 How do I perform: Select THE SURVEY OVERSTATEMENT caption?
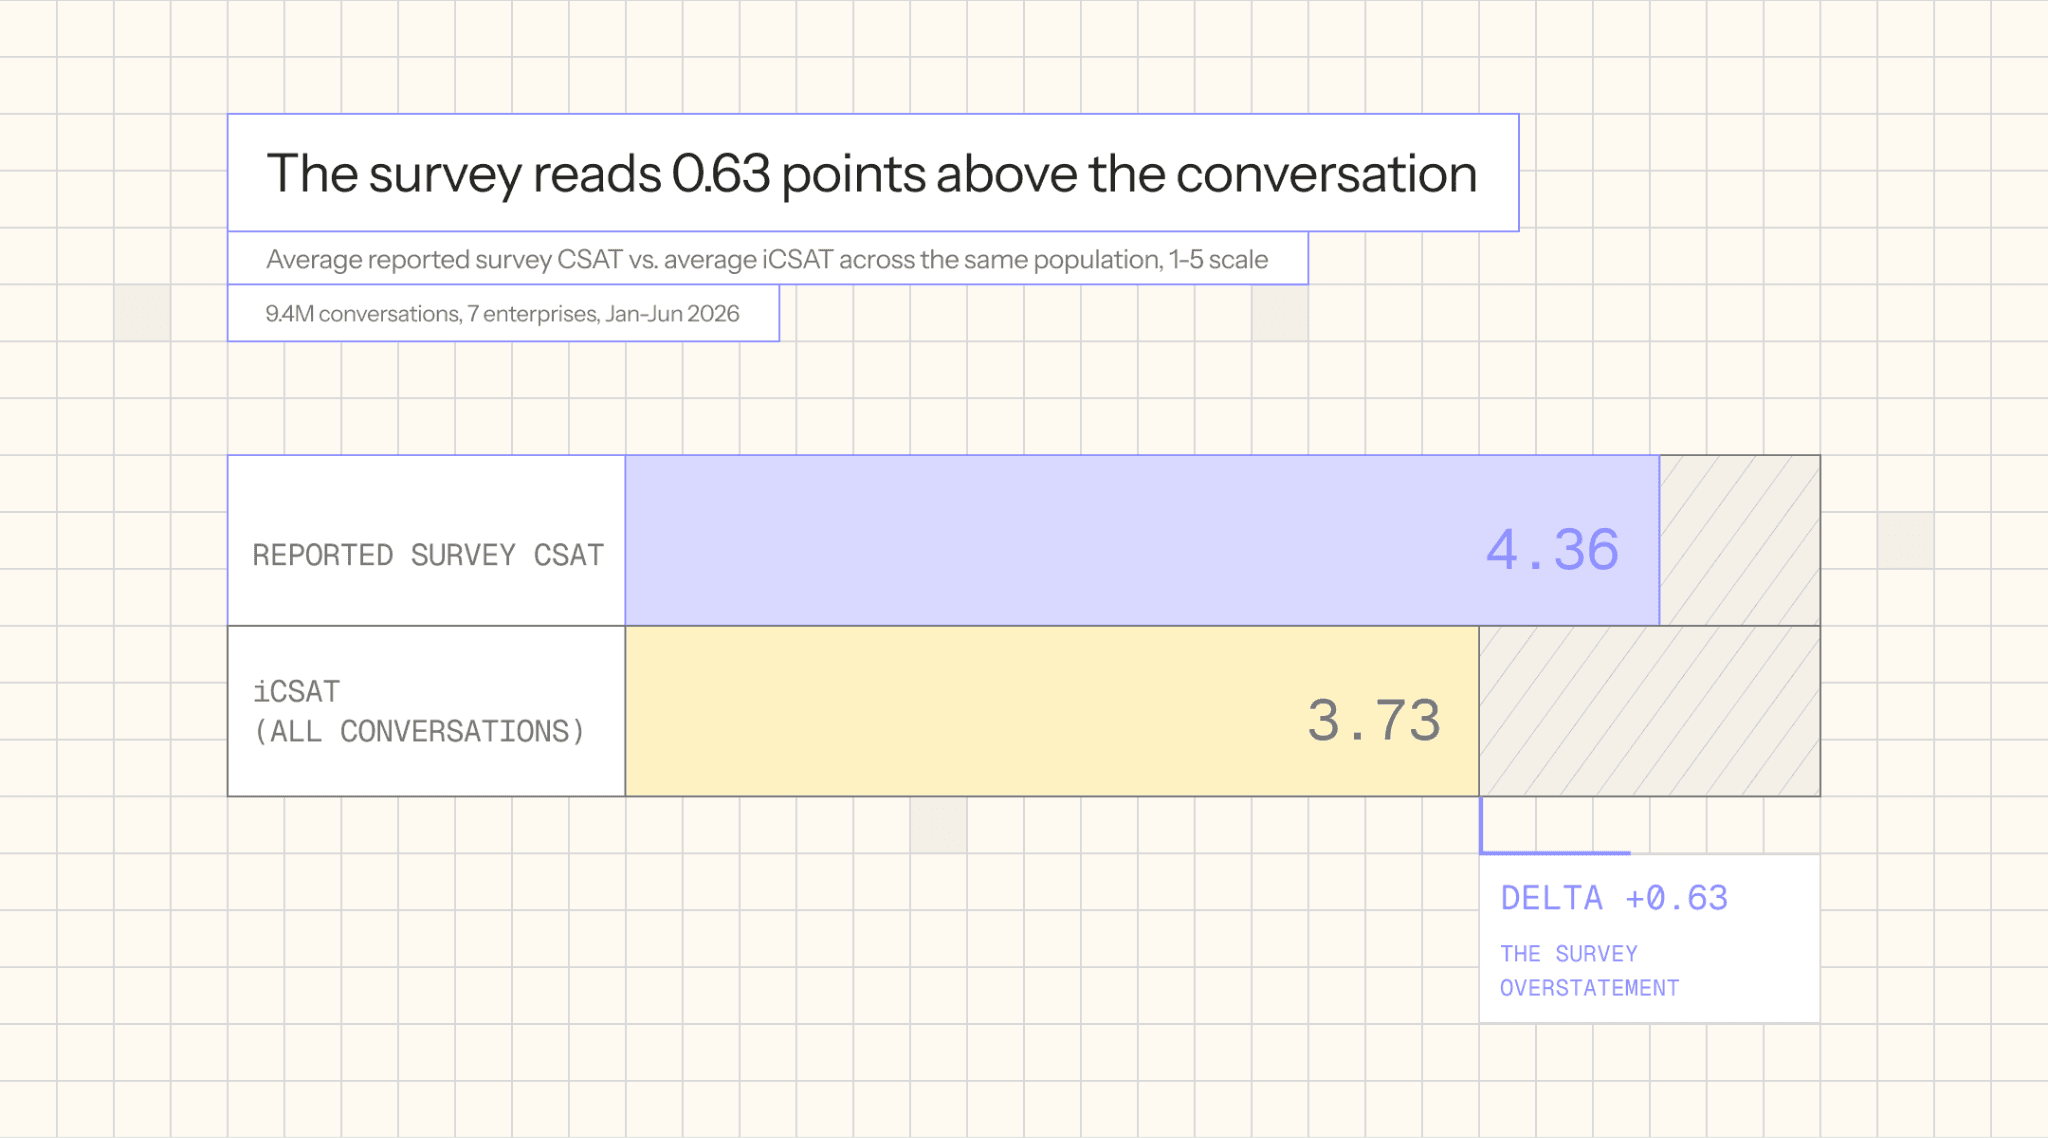tap(1589, 971)
